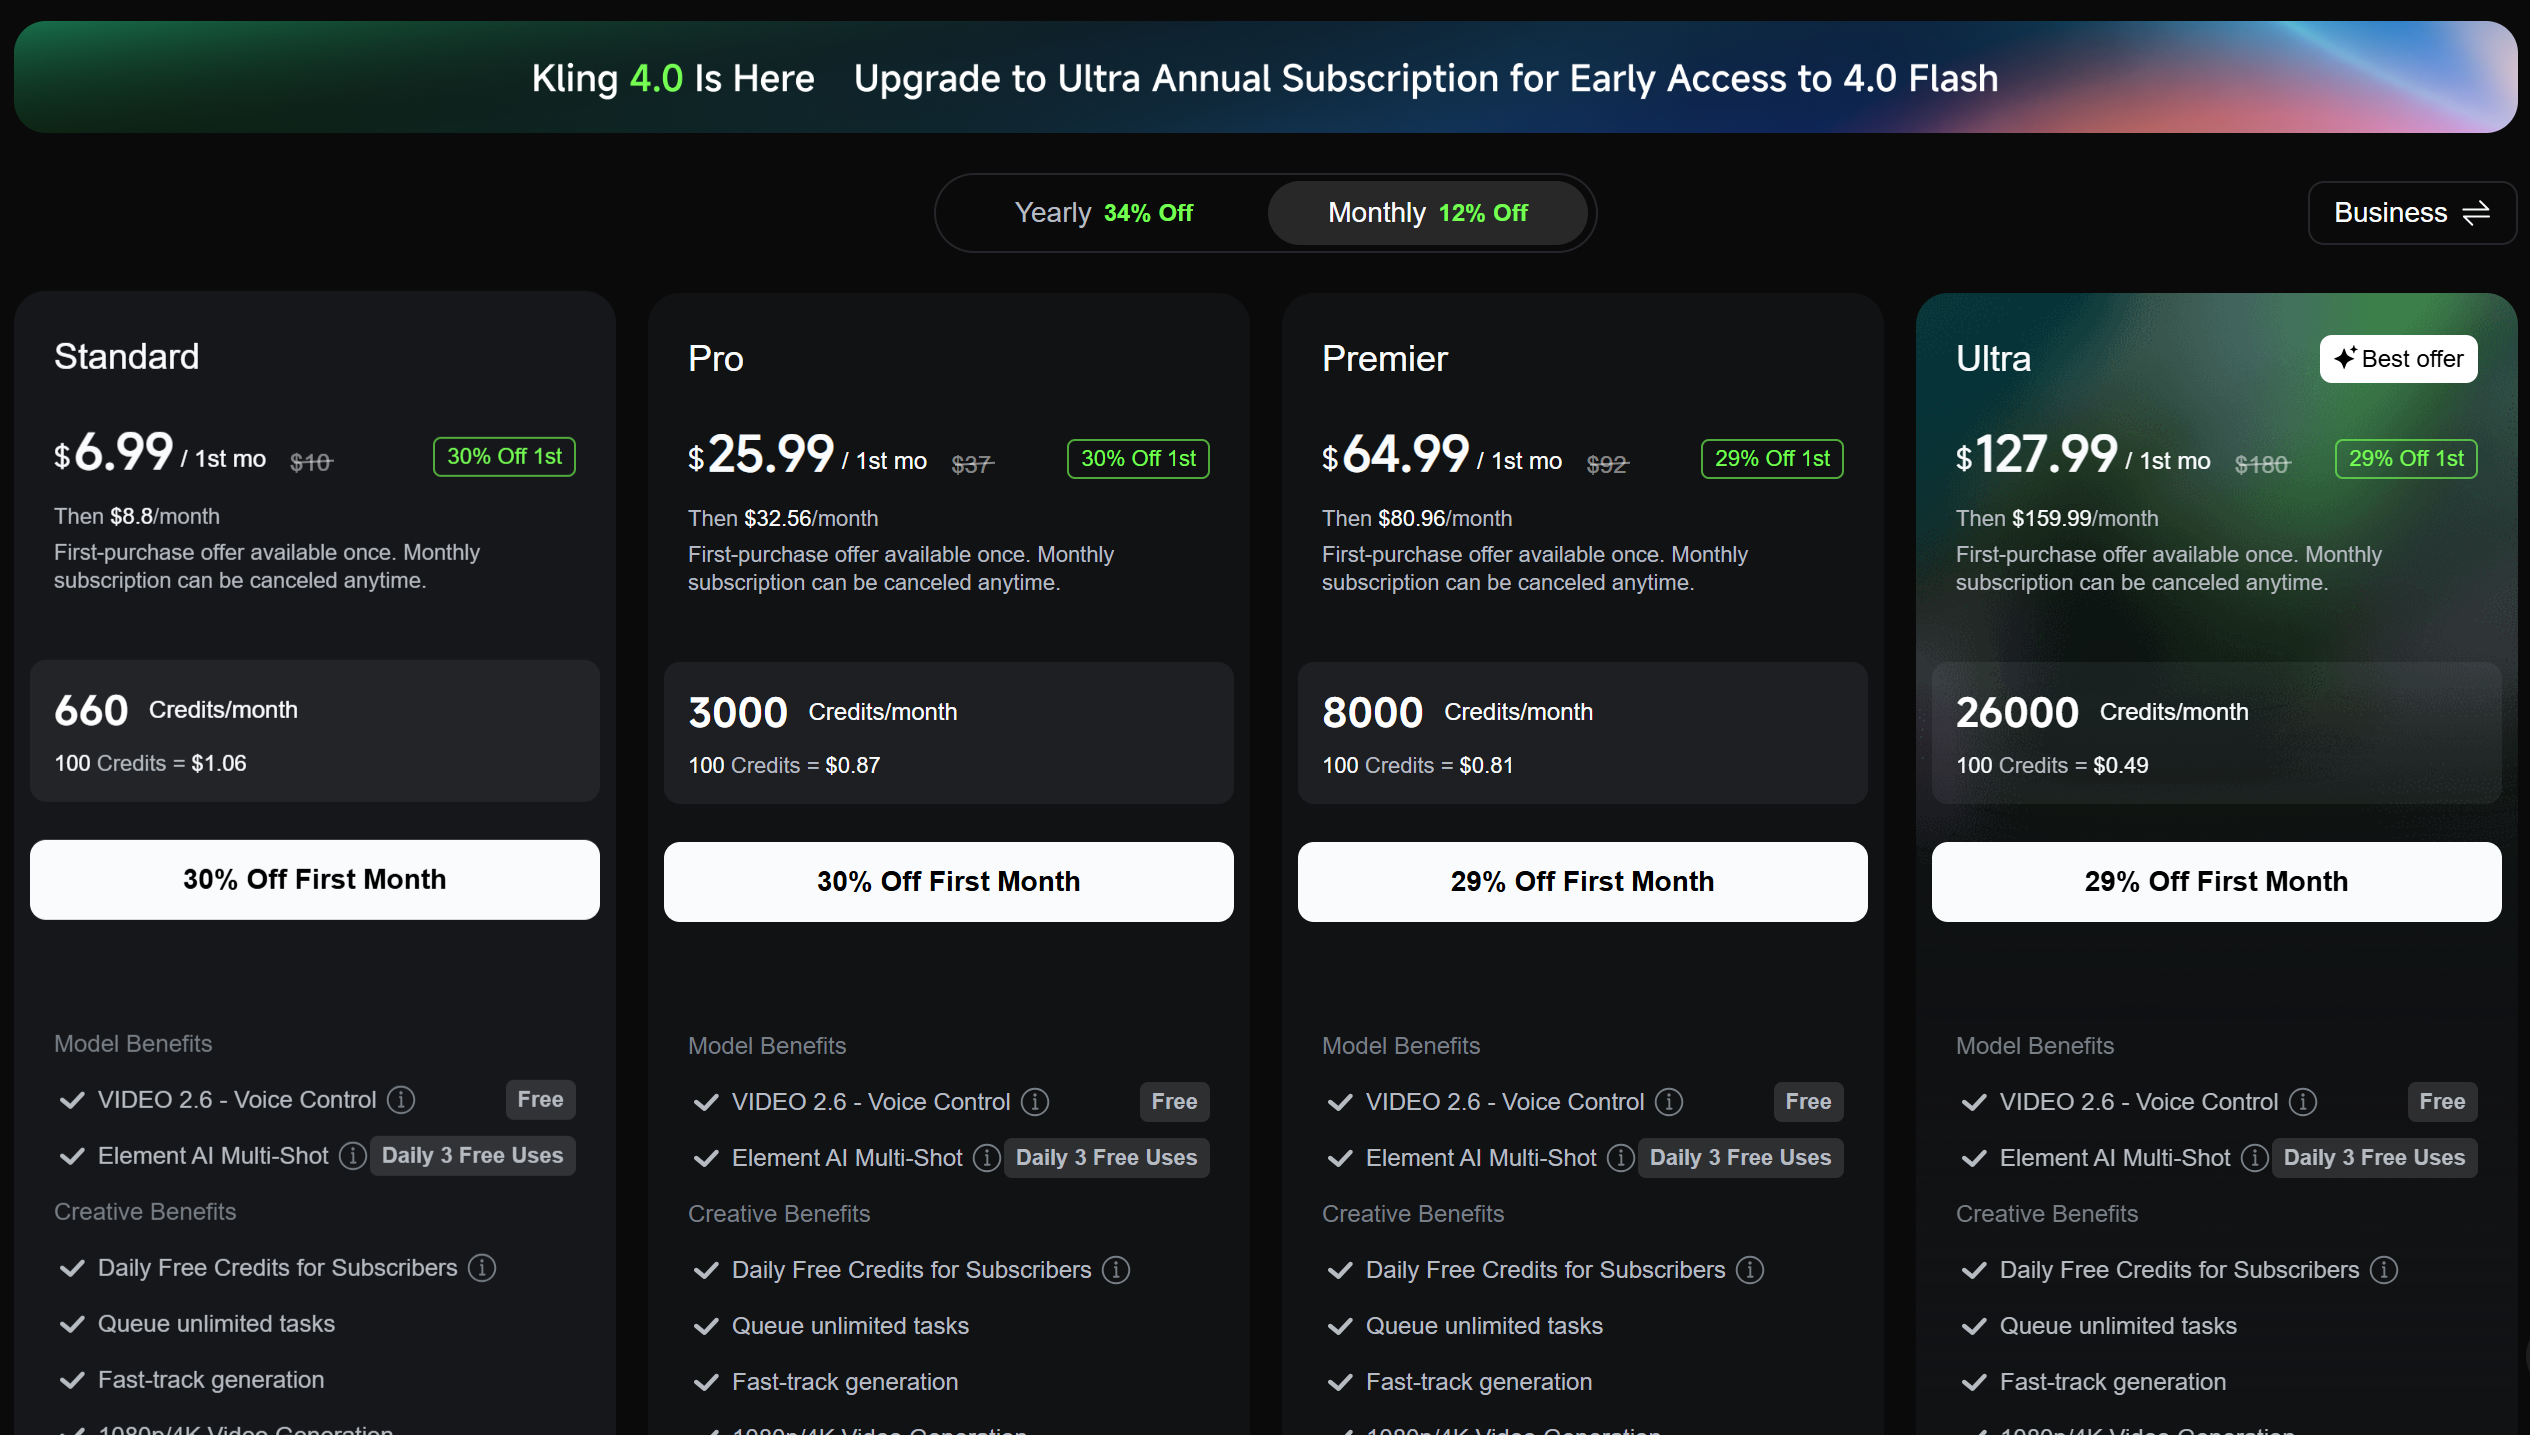
Task: Click Ultra plan Free tag for Voice Control
Action: tap(2442, 1102)
